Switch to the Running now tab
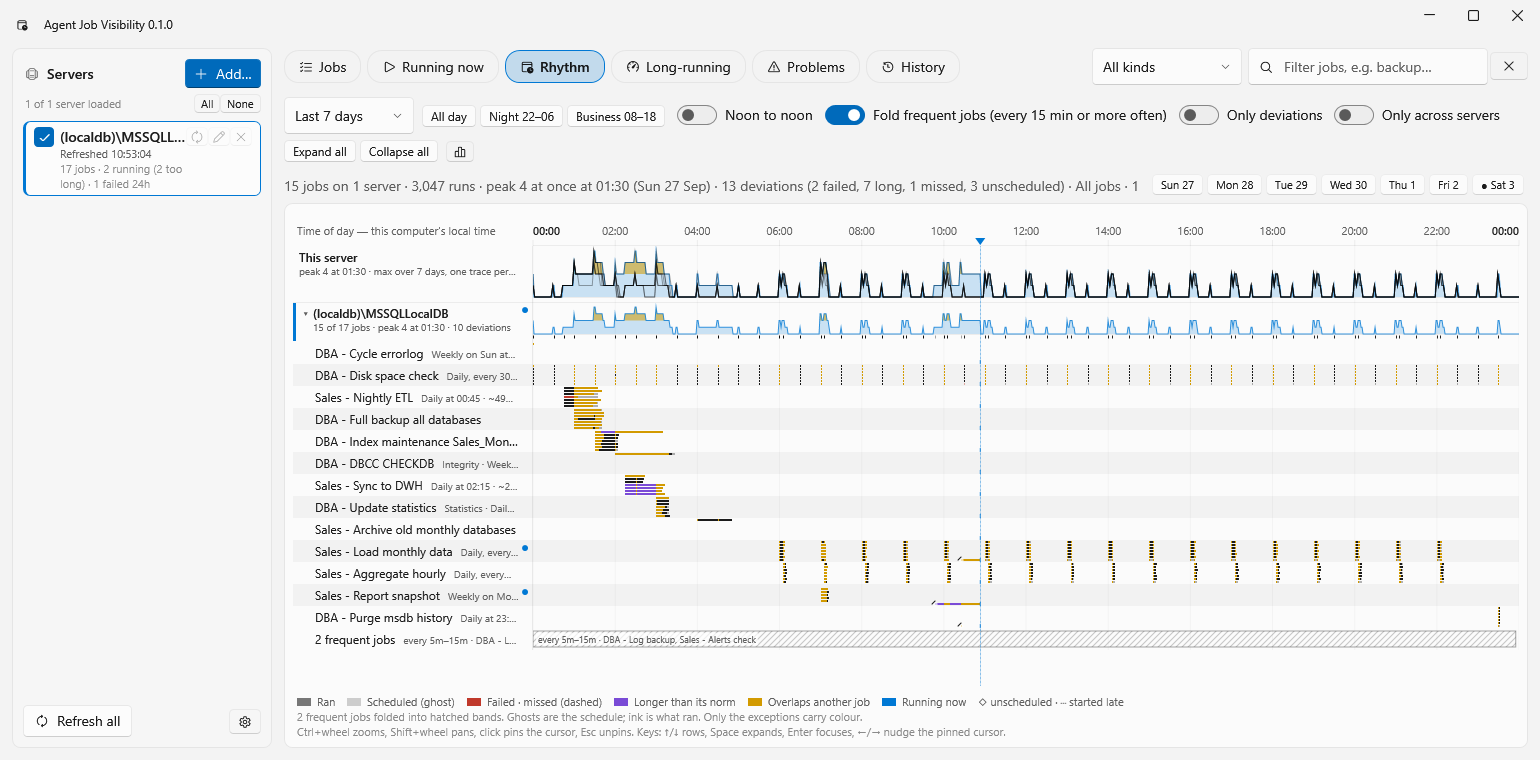The width and height of the screenshot is (1540, 760). coord(433,67)
